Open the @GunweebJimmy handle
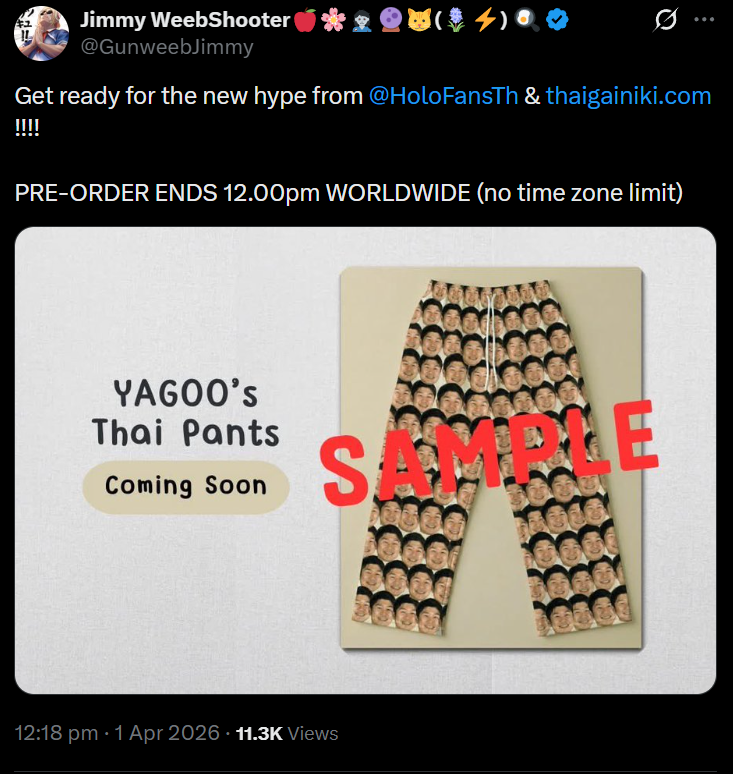733x774 pixels. (x=167, y=47)
